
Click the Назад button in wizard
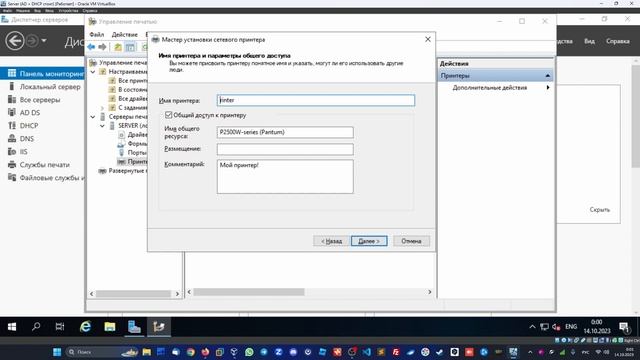coord(331,241)
